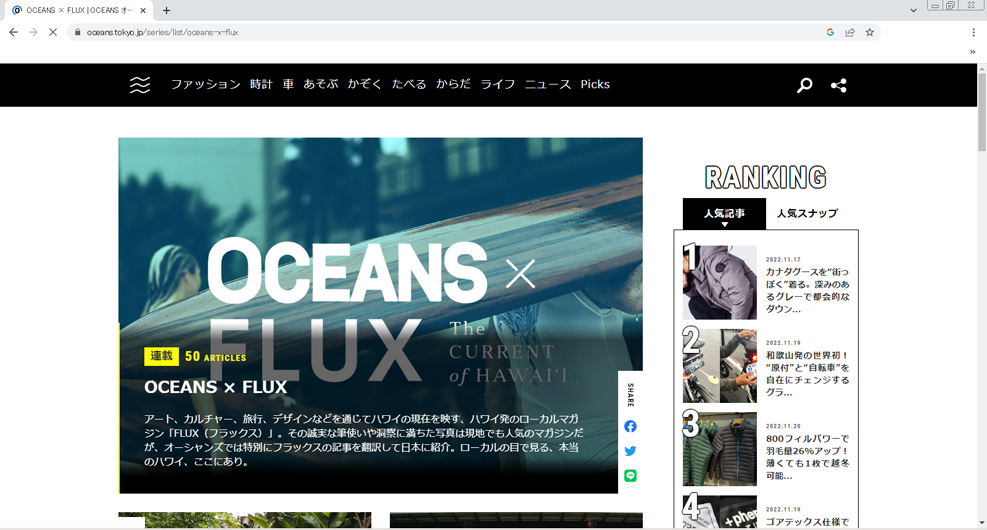The image size is (987, 530).
Task: Open ファッション menu item
Action: (206, 84)
